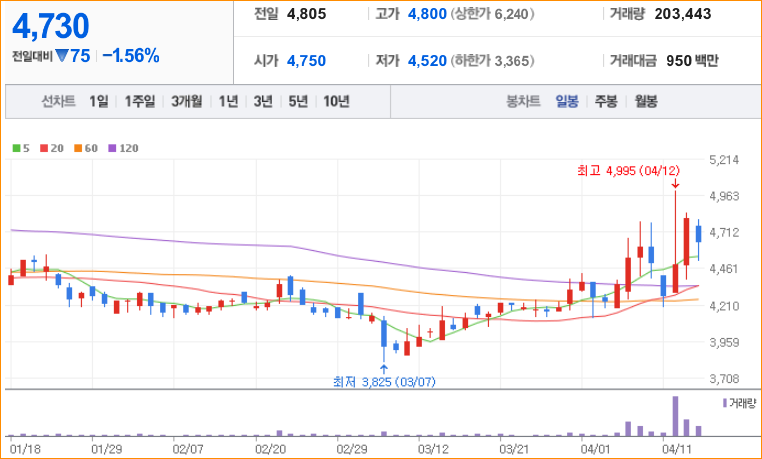Click the 3,708 price axis label
The image size is (762, 459).
click(724, 378)
